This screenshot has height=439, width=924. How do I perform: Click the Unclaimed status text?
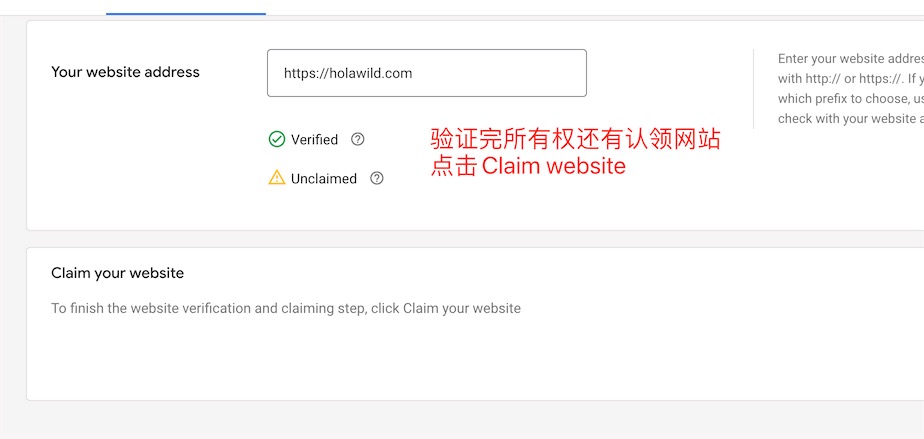pyautogui.click(x=324, y=179)
